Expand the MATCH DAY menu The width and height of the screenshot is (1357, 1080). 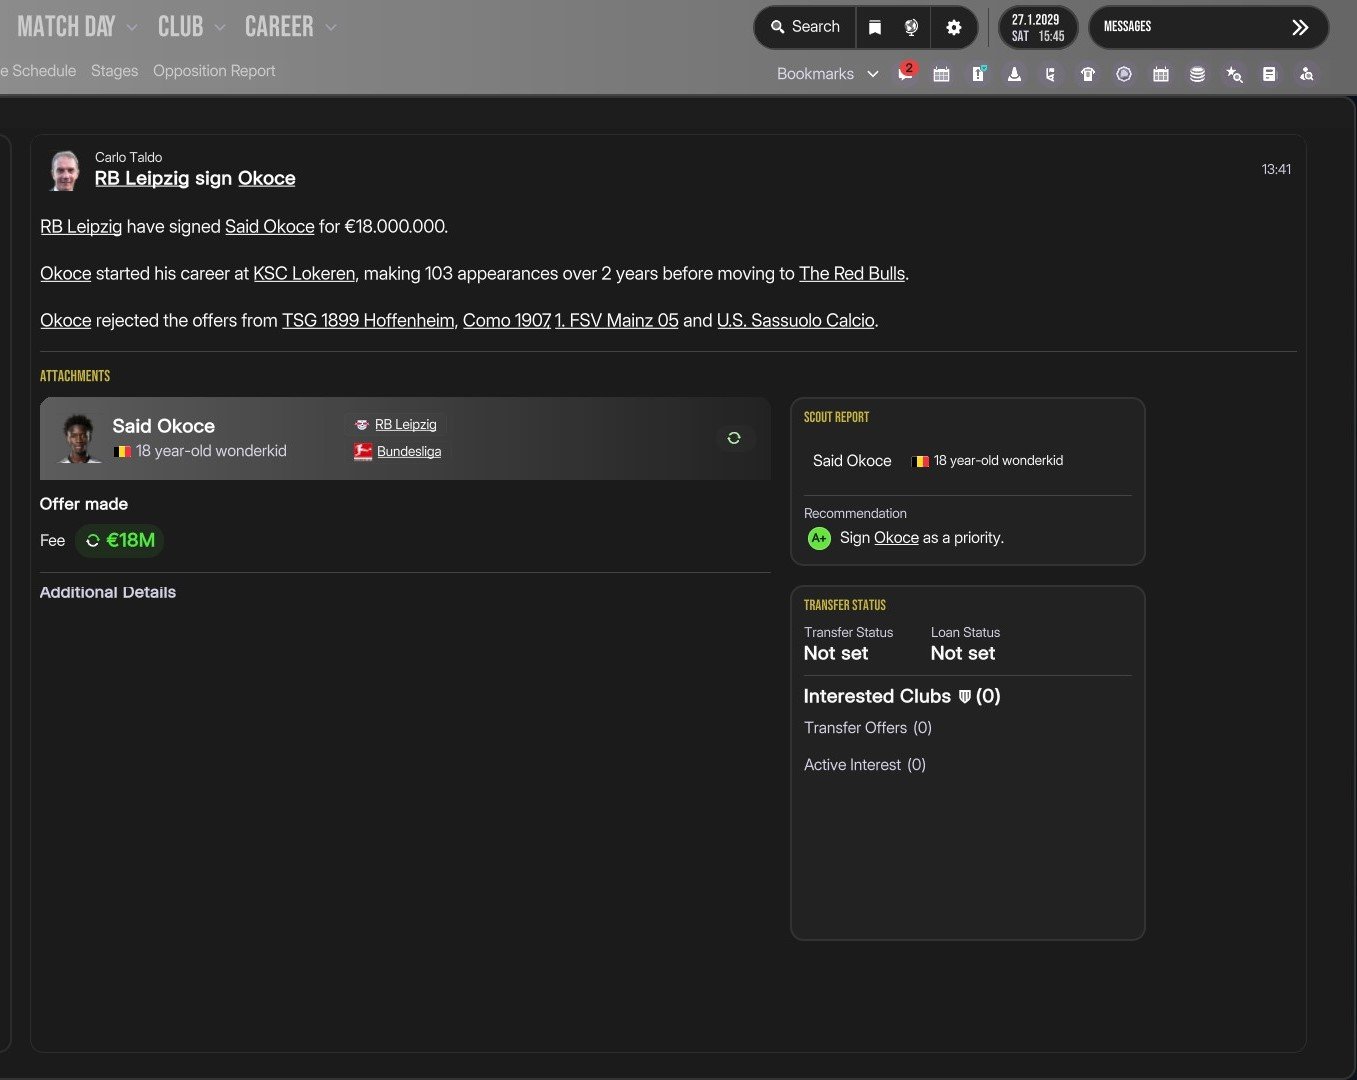pyautogui.click(x=77, y=27)
